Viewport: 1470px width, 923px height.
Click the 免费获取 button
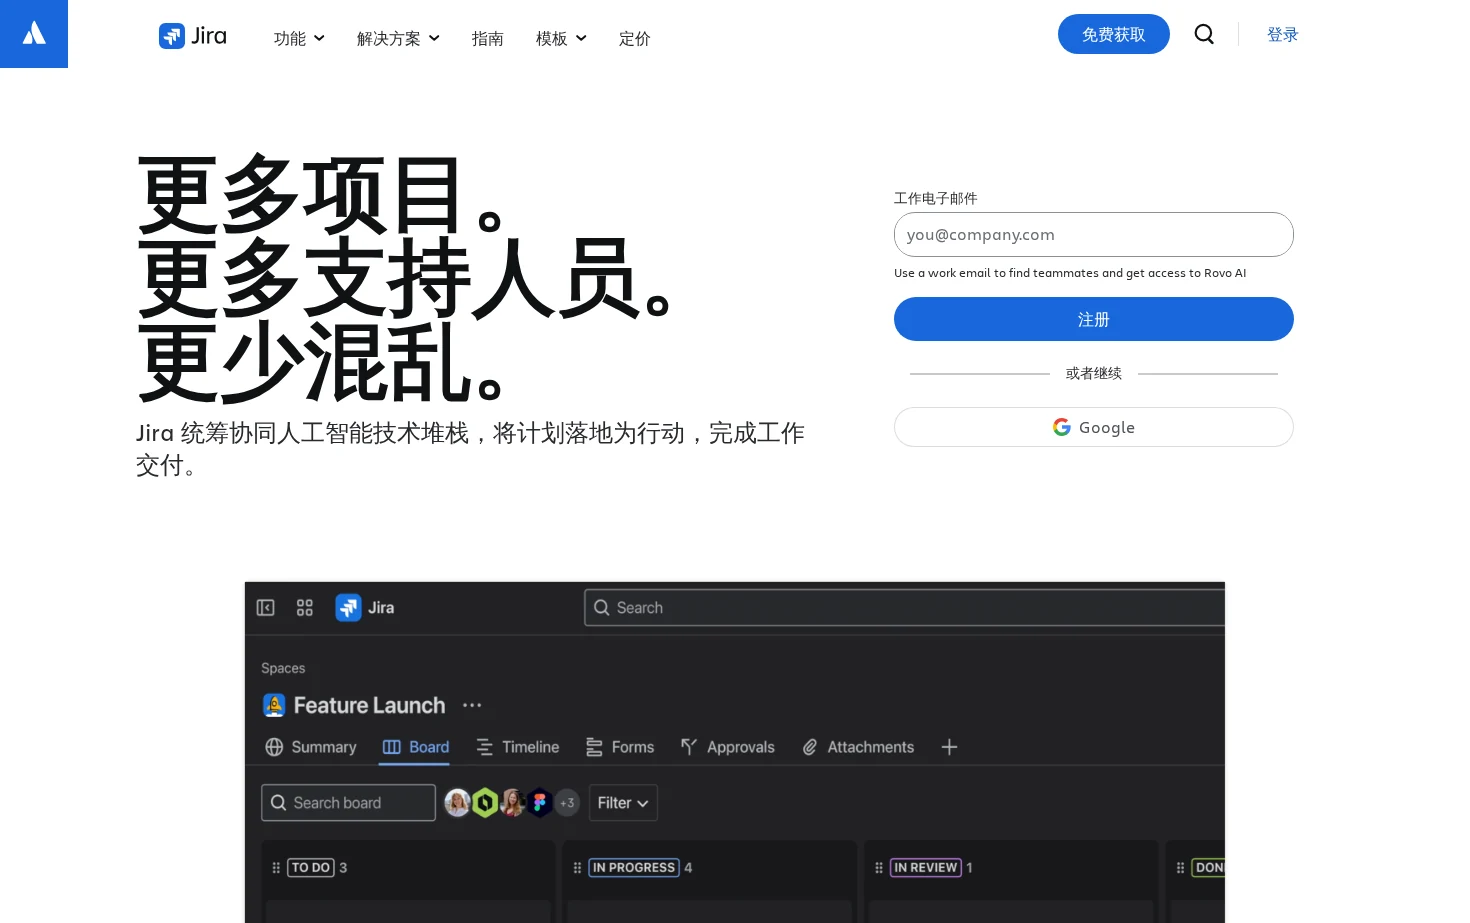[1114, 34]
